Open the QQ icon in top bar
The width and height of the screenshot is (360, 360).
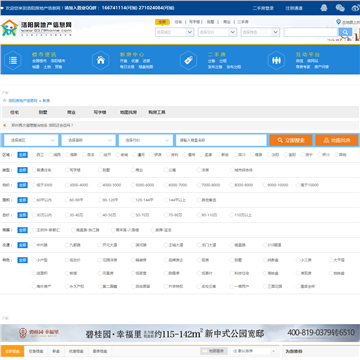(324, 8)
